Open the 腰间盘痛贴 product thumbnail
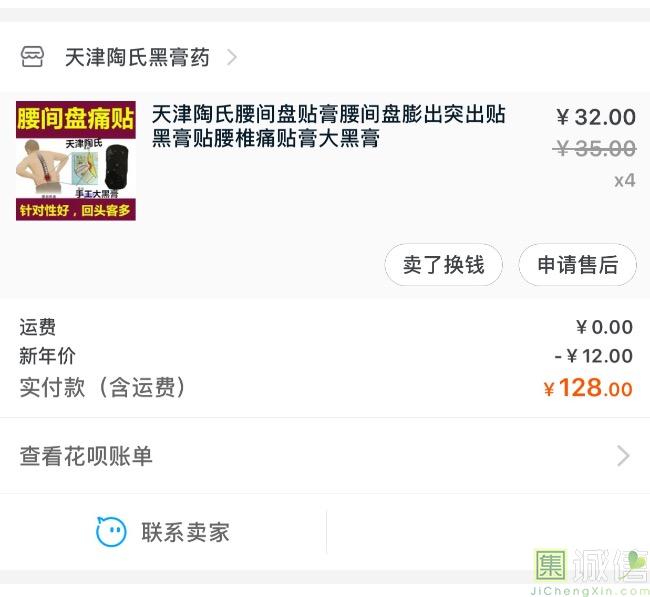The width and height of the screenshot is (650, 597). [76, 161]
